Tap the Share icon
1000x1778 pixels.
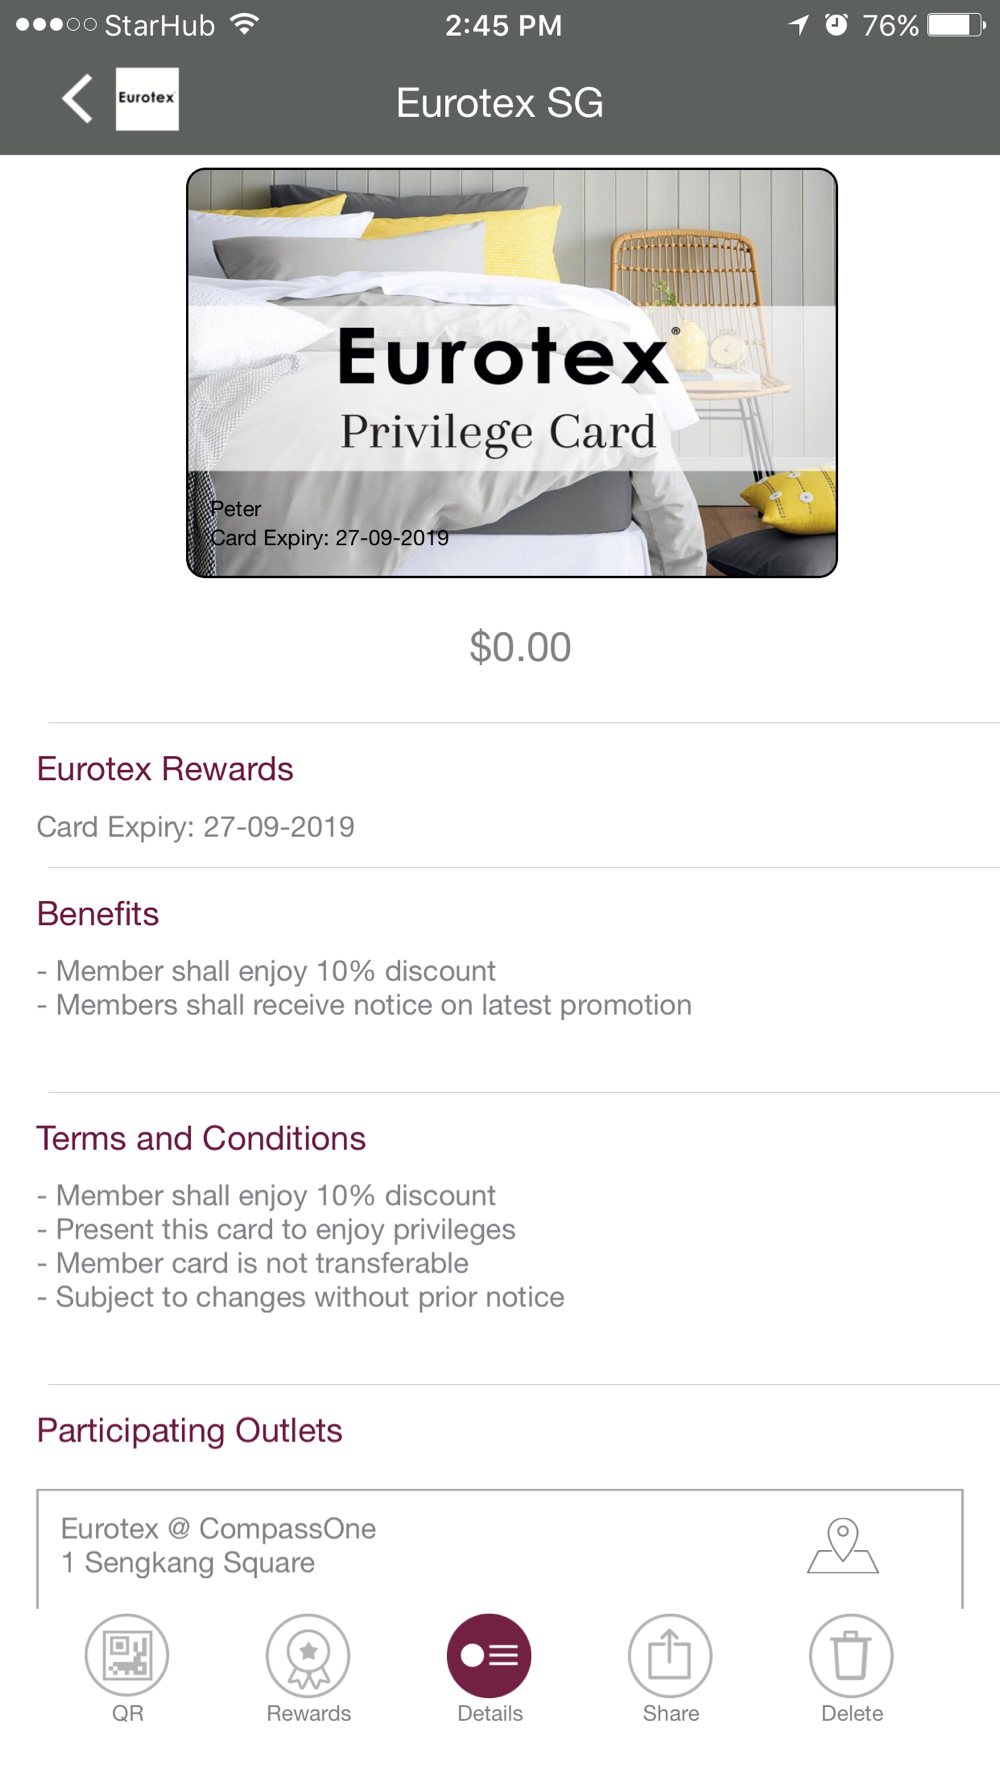click(x=670, y=1668)
